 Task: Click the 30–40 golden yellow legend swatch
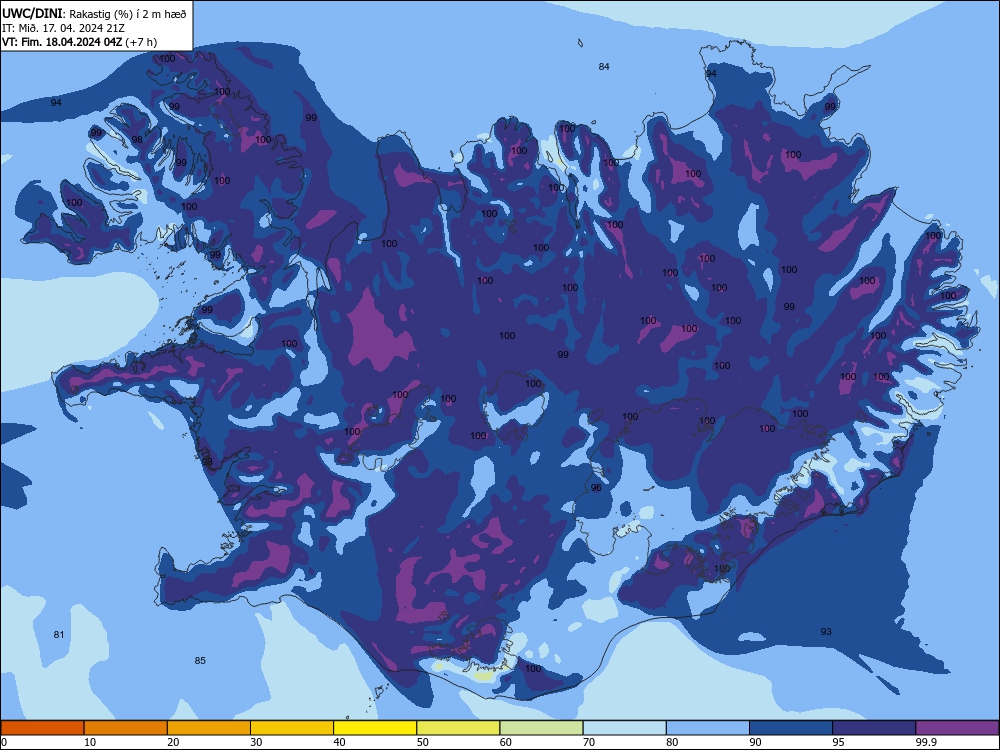(x=292, y=728)
